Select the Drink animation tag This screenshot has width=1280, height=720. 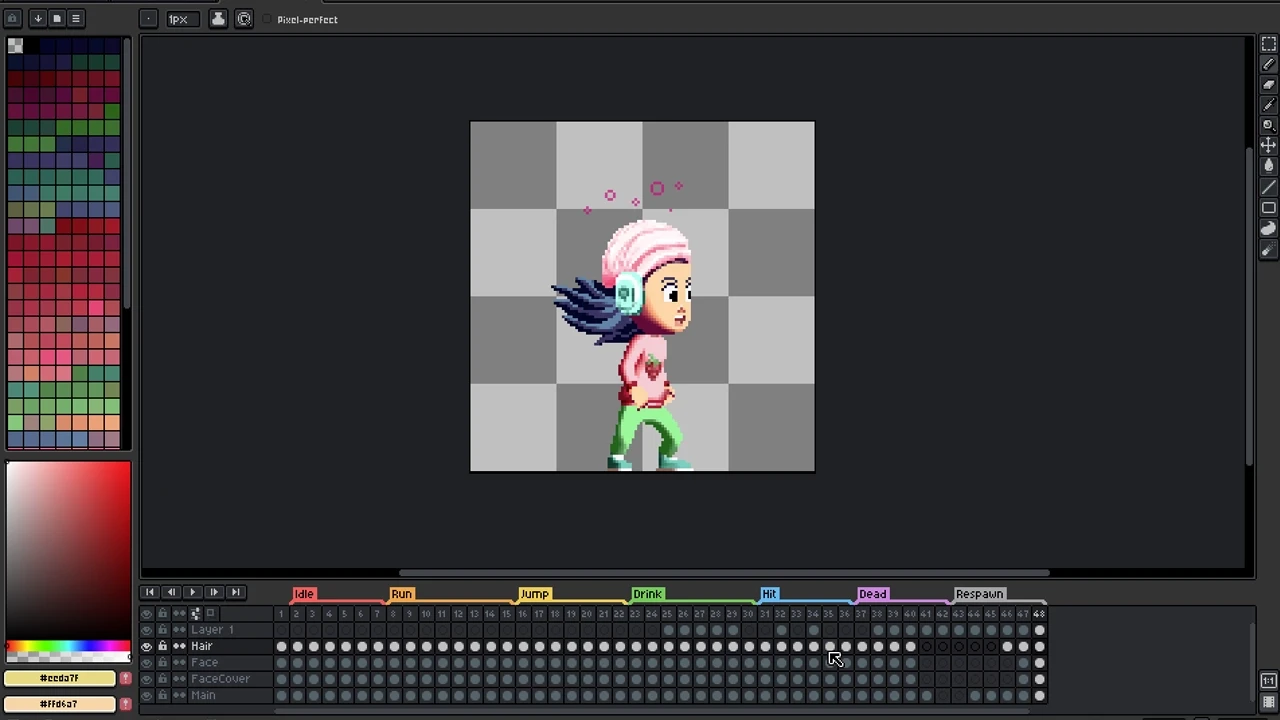coord(647,594)
